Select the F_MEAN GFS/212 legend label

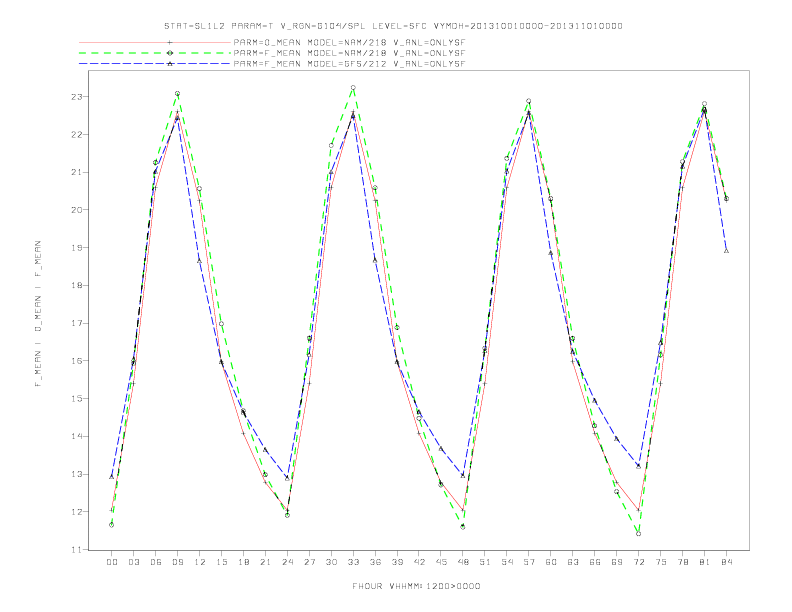(349, 64)
